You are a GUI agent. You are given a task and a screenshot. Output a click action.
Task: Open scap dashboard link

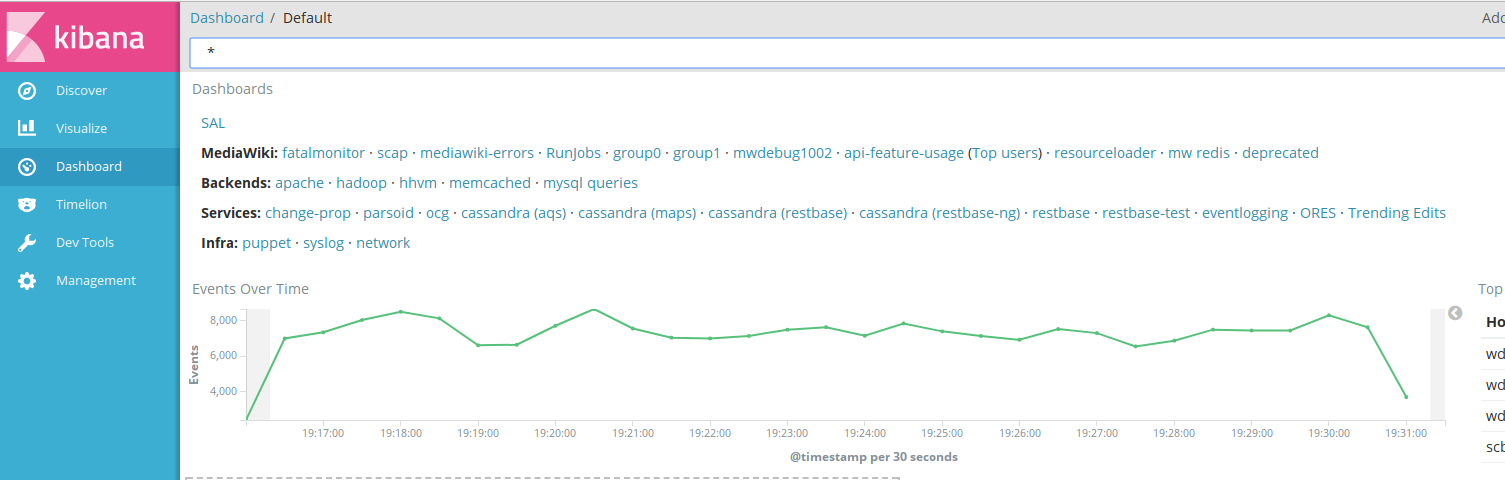(392, 153)
